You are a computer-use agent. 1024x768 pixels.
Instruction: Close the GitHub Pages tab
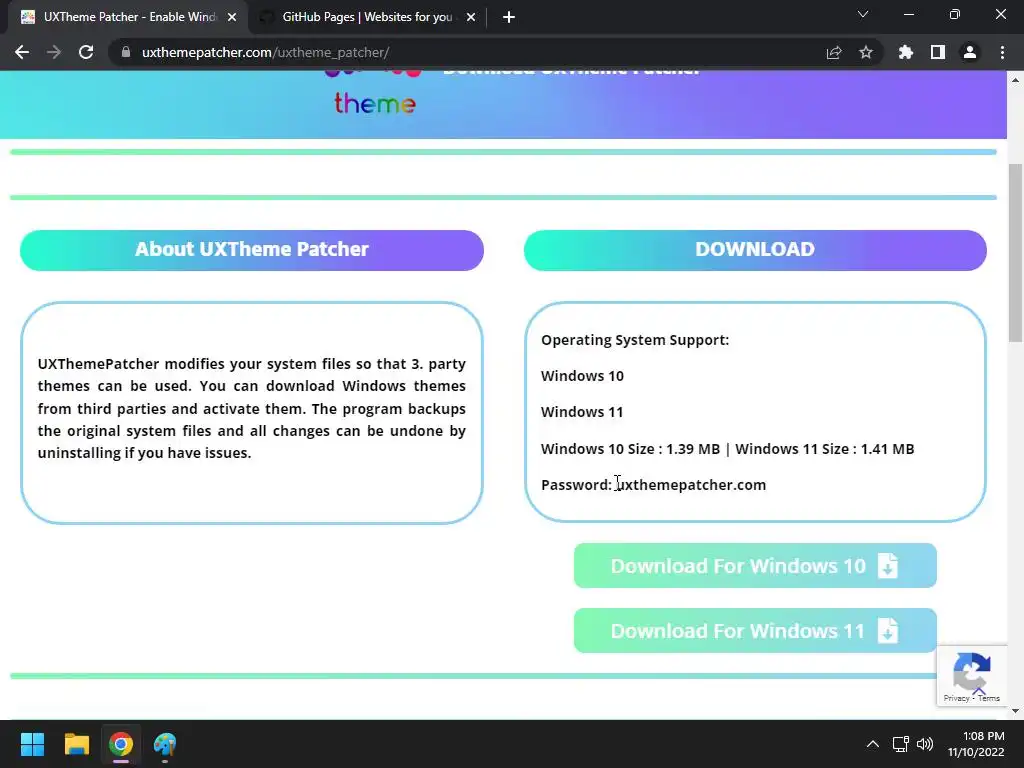471,17
